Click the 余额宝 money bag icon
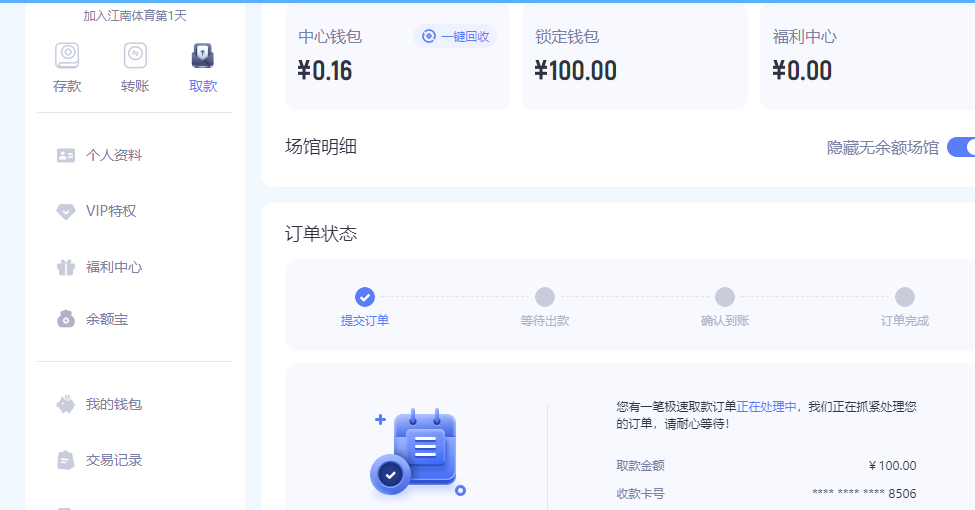975x510 pixels. 66,319
